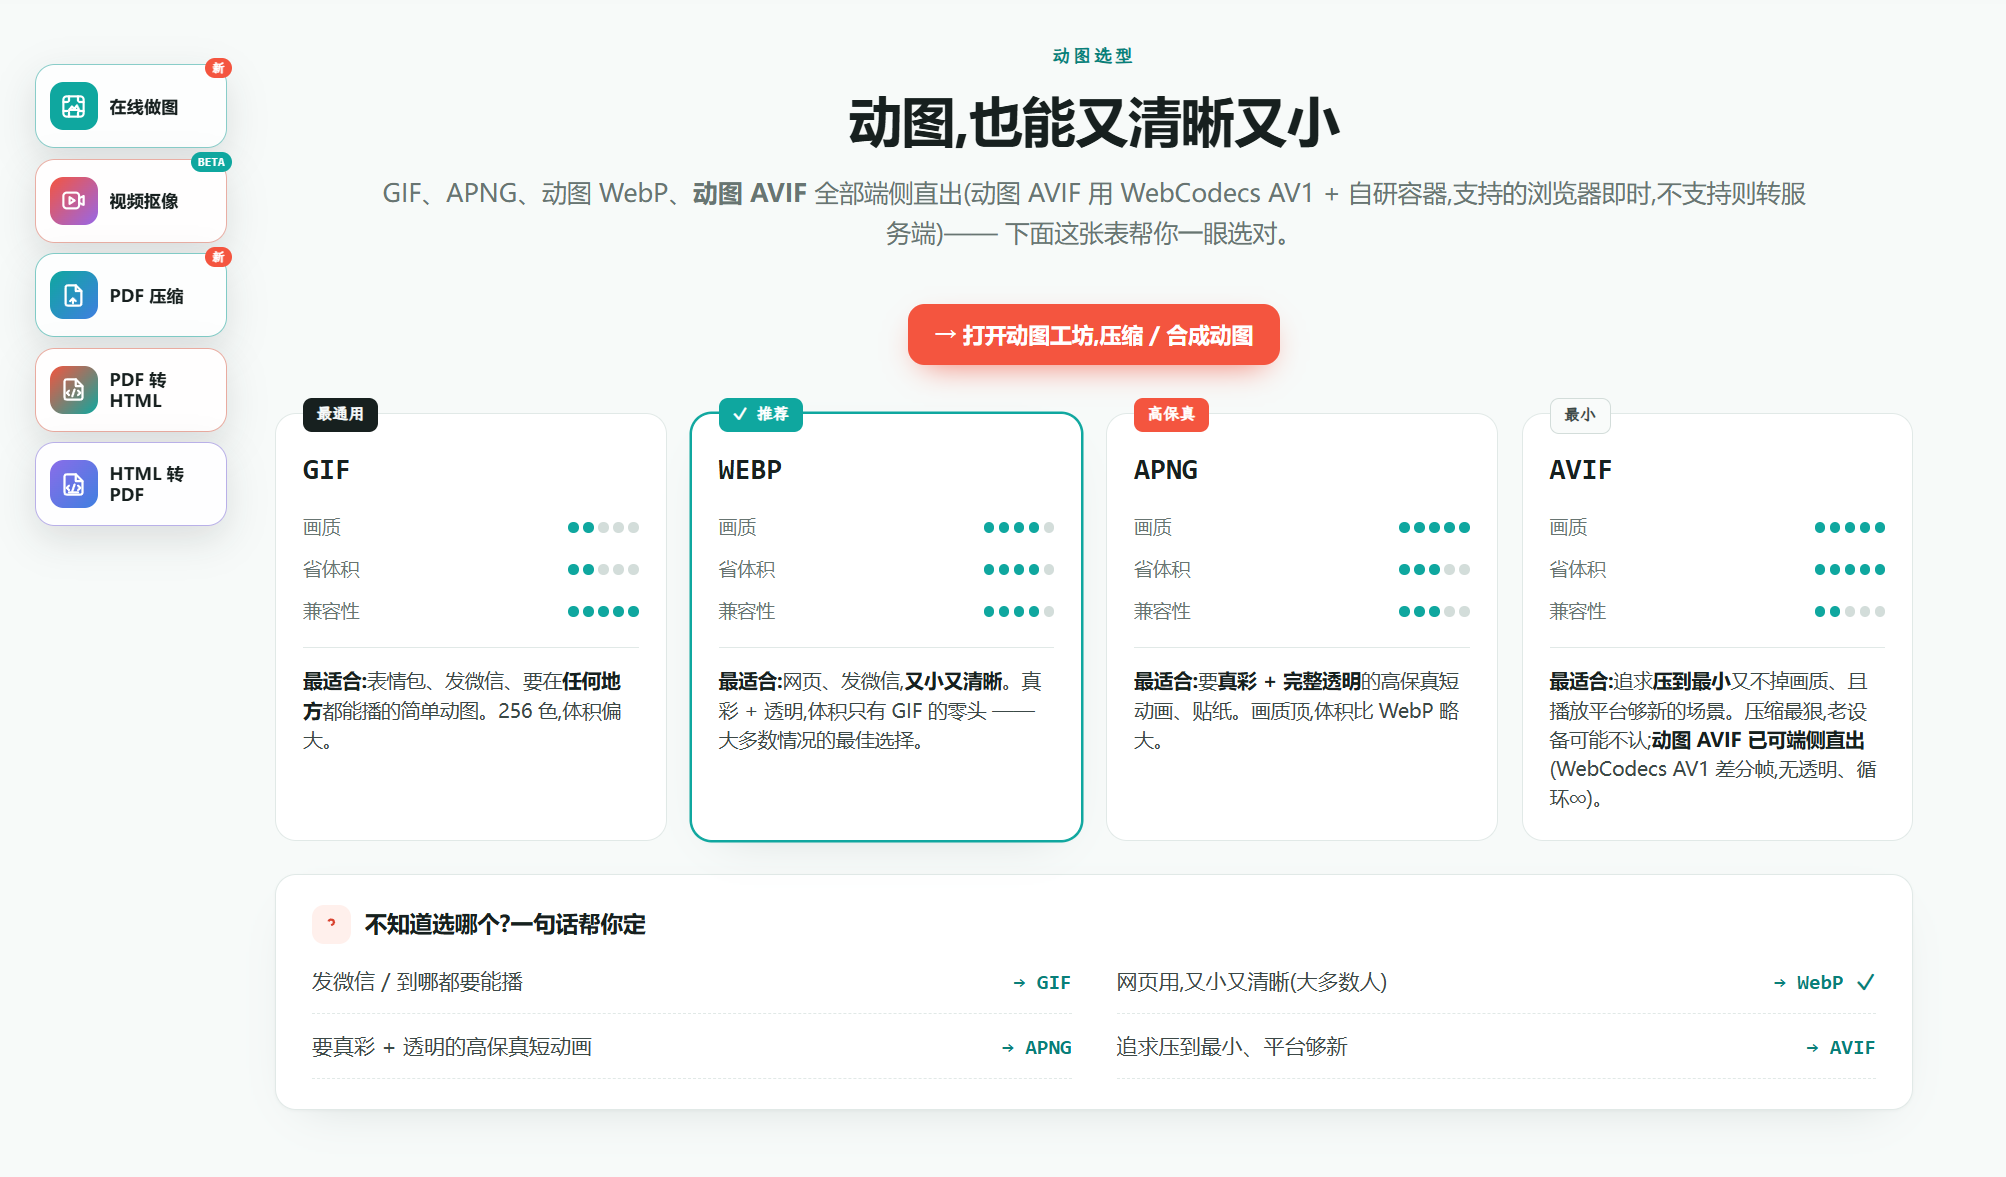The width and height of the screenshot is (2006, 1177).
Task: Click GIF 画质 rating dots
Action: [603, 528]
